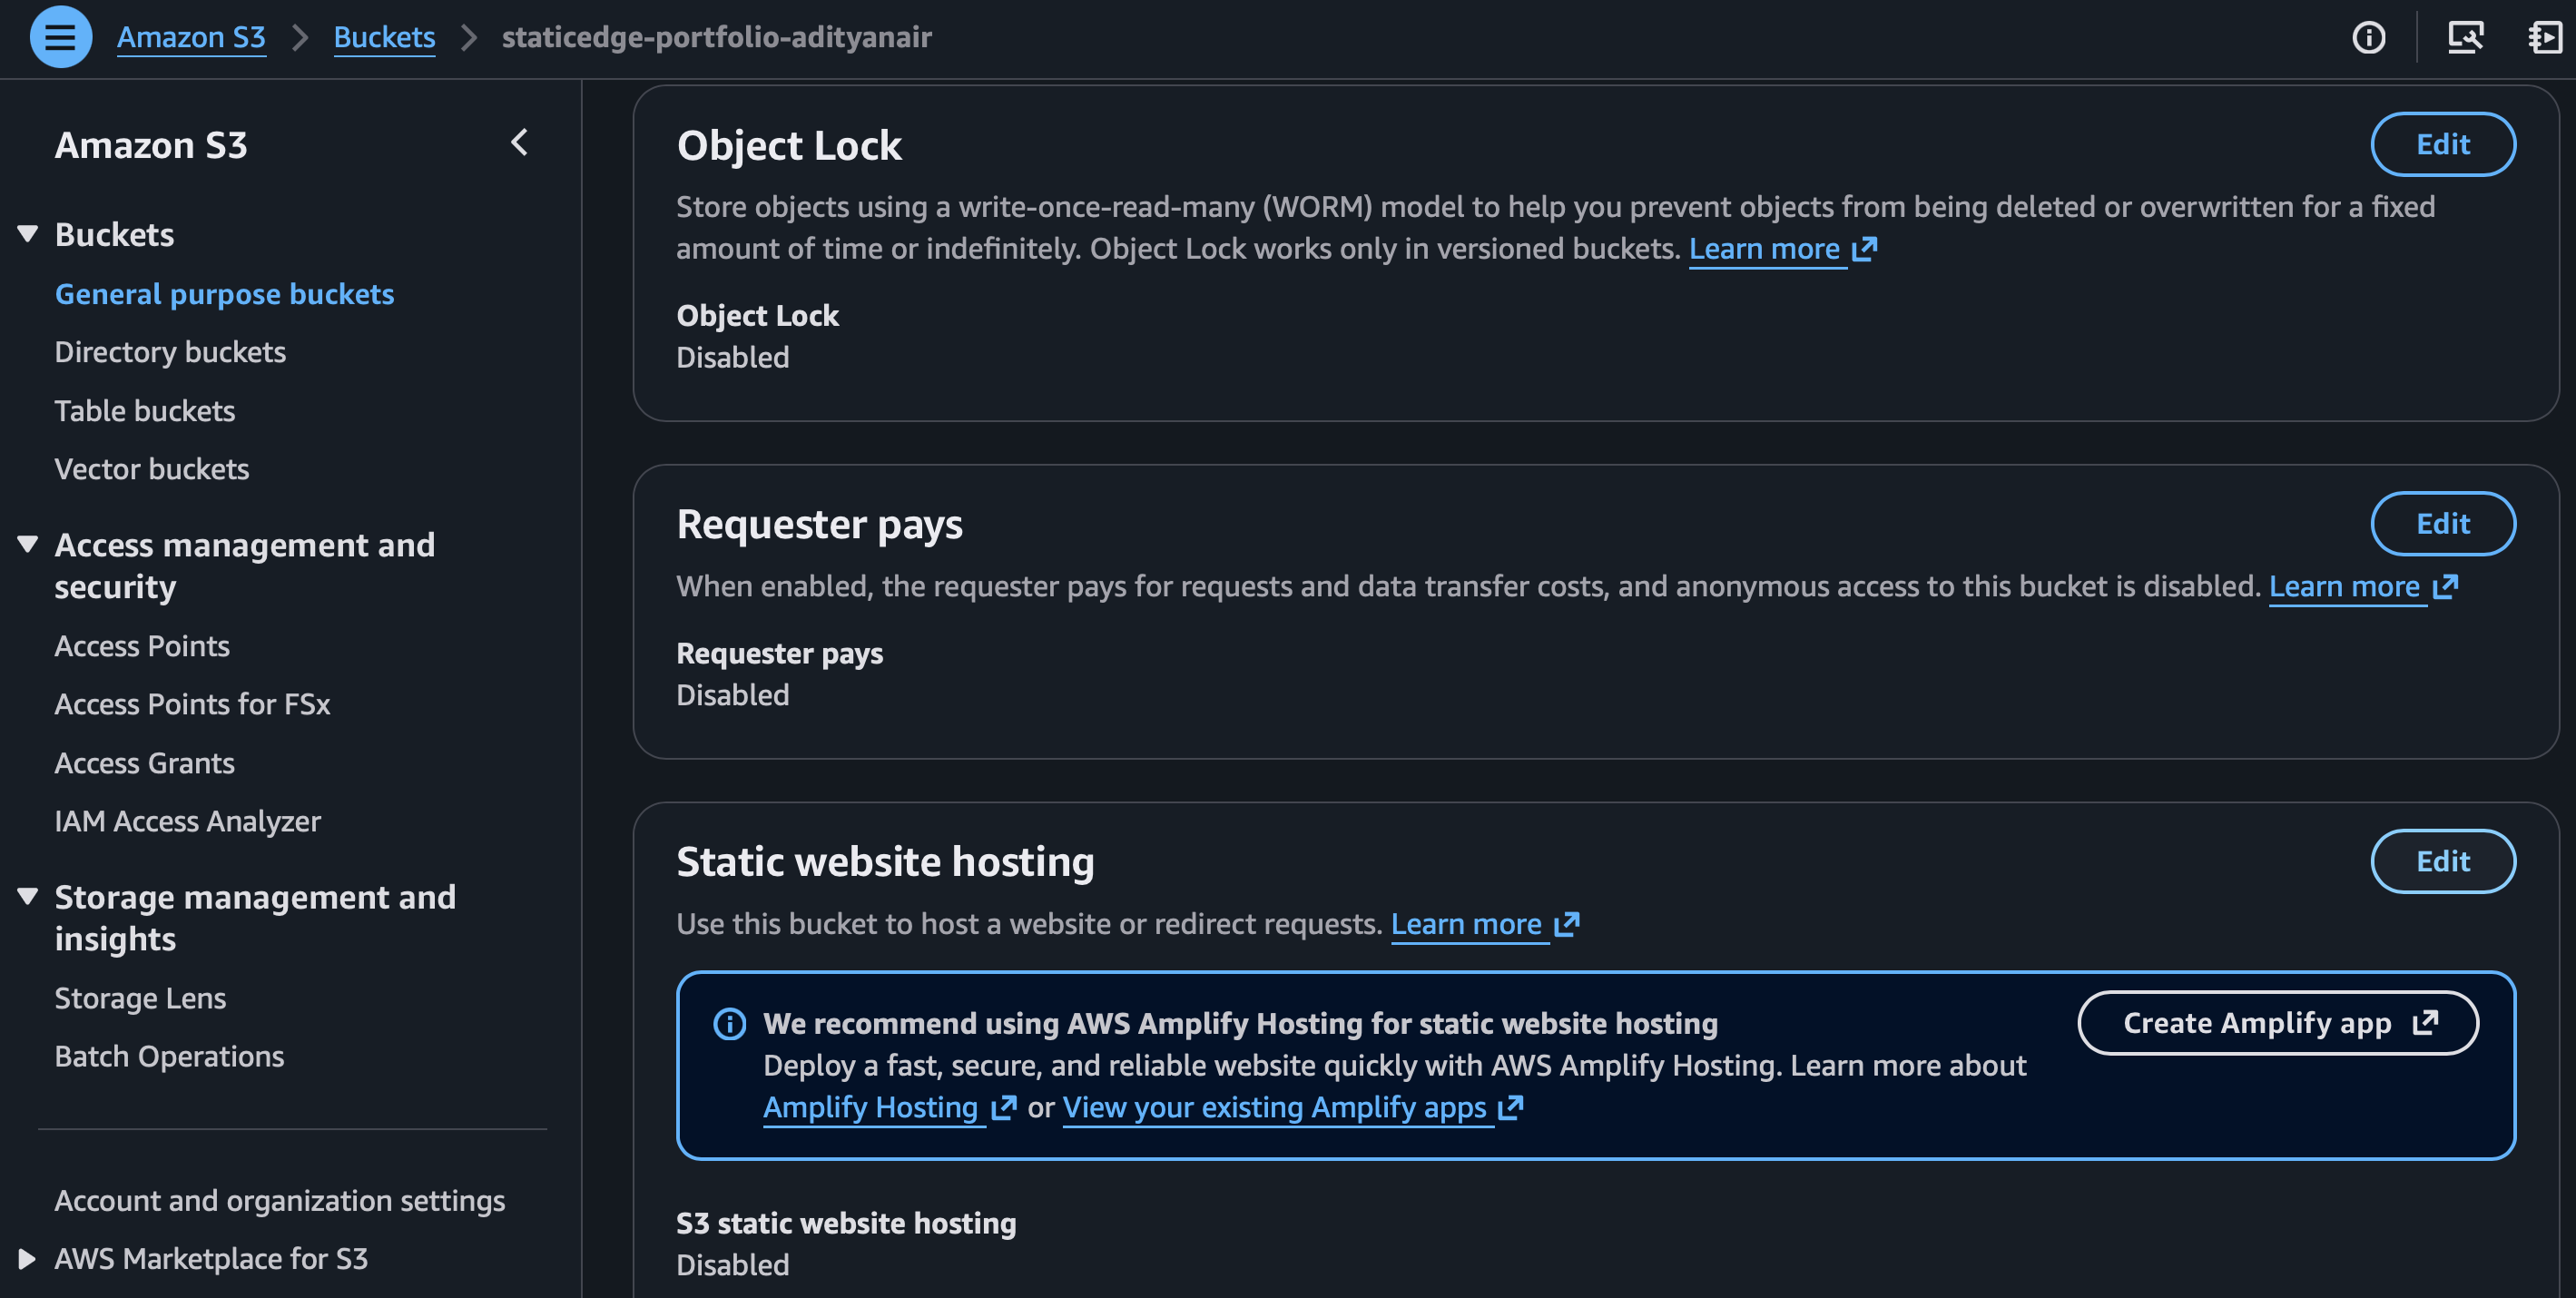
Task: Collapse Storage management and insights section
Action: (x=28, y=896)
